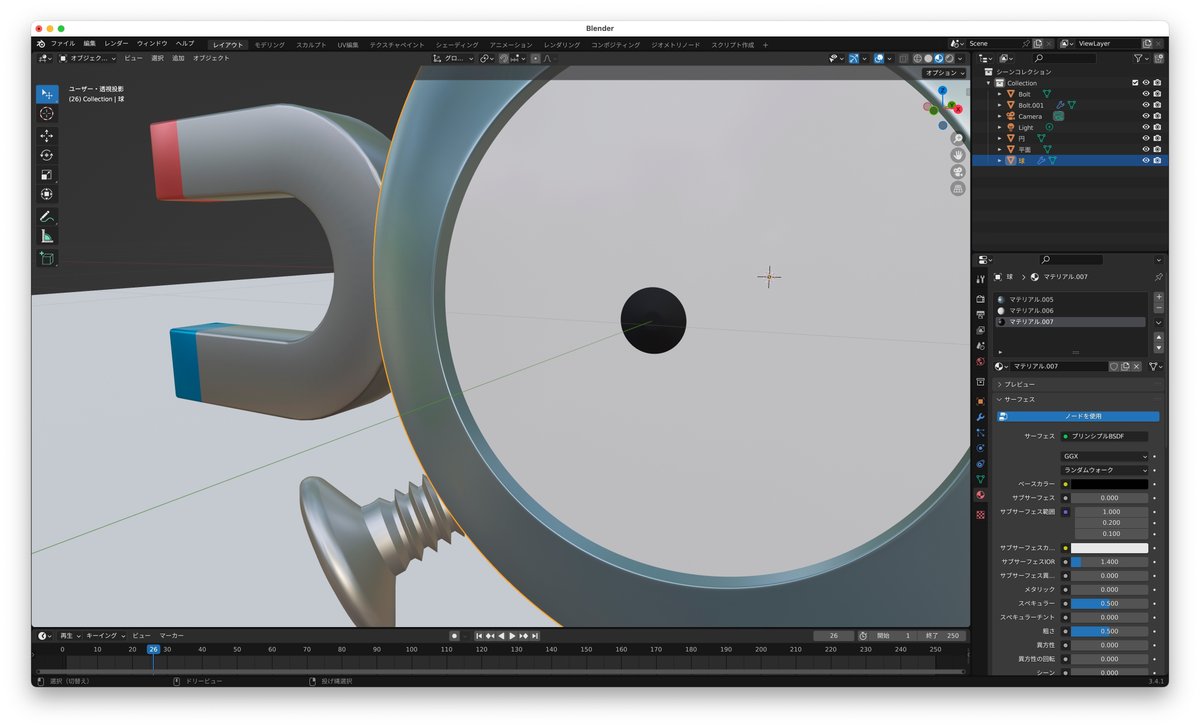
Task: Click the outliner search field
Action: 1064,58
